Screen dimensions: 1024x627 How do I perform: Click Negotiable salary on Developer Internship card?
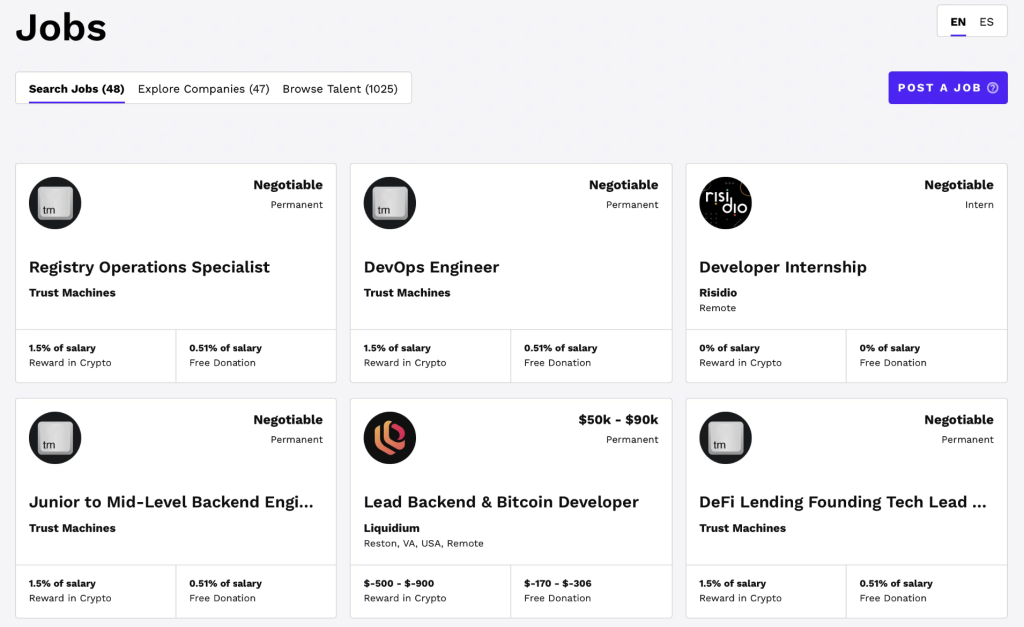tap(959, 185)
